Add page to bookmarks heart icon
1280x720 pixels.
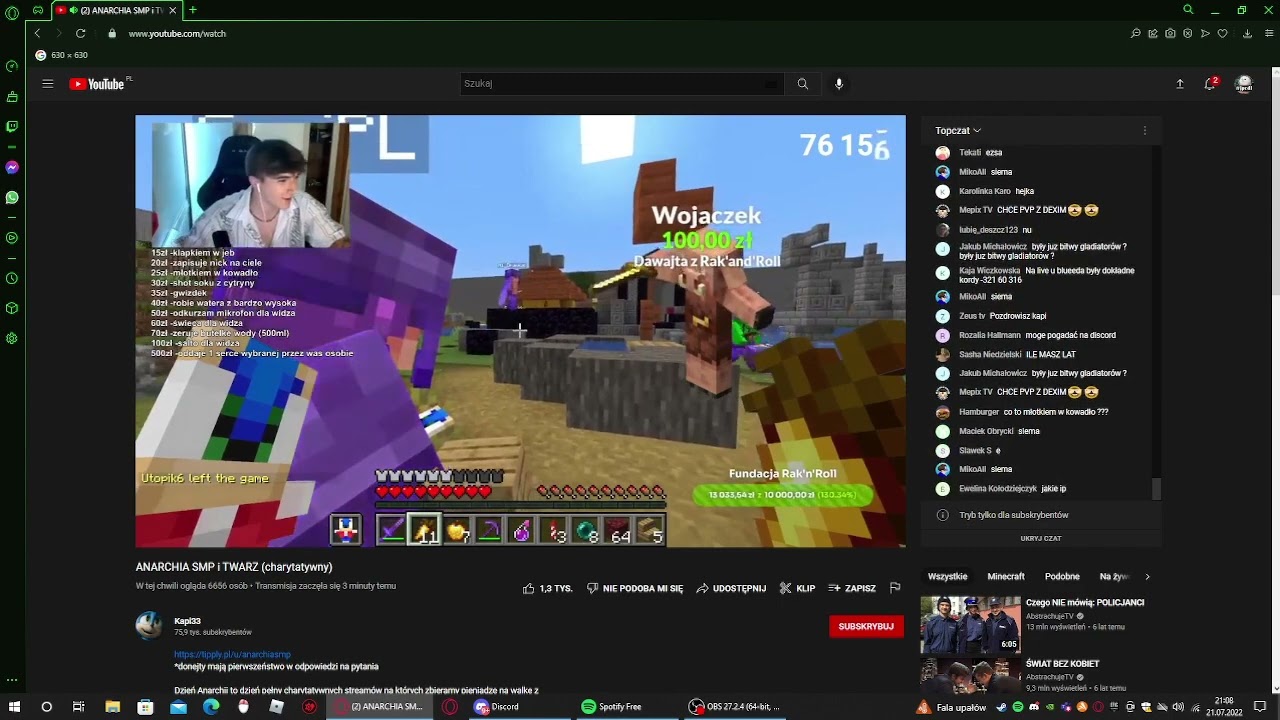(1222, 33)
